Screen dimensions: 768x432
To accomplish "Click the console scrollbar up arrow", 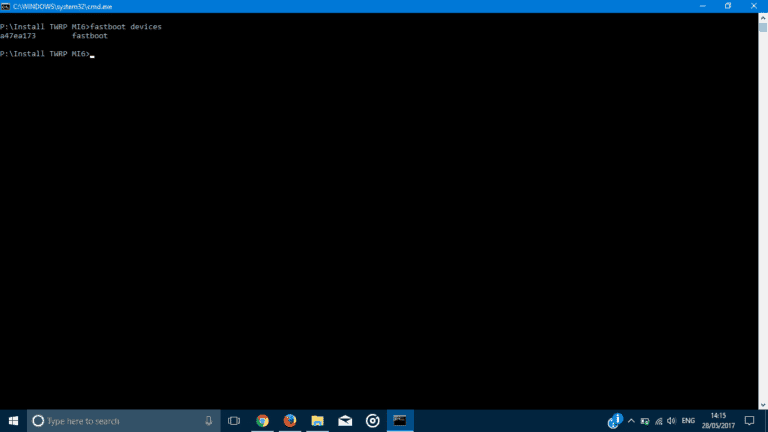I will point(763,18).
